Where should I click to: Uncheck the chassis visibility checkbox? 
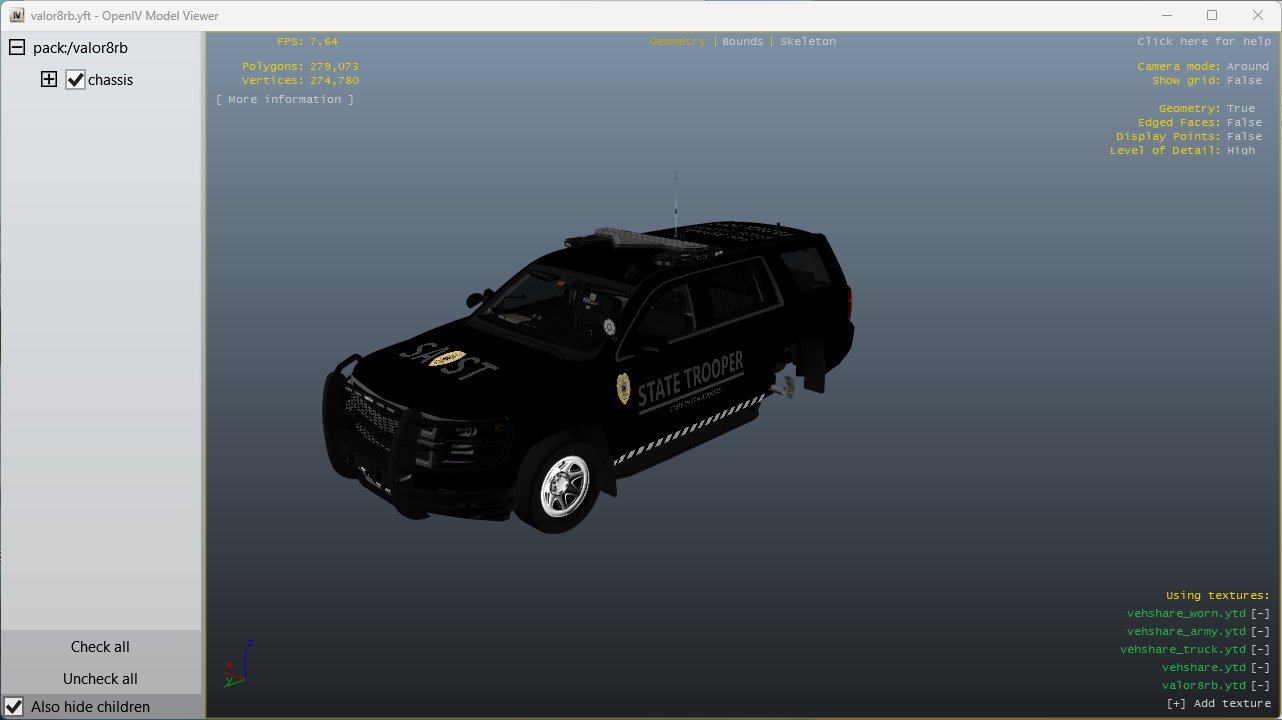[x=76, y=80]
